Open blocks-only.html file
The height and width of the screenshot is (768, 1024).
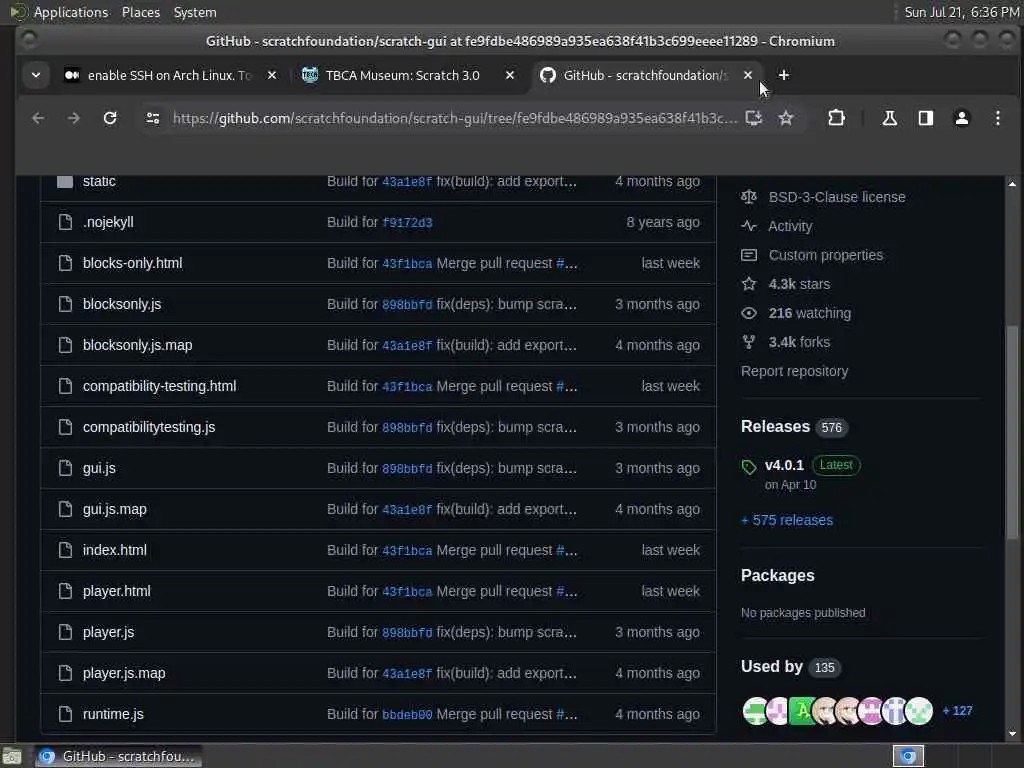point(132,263)
